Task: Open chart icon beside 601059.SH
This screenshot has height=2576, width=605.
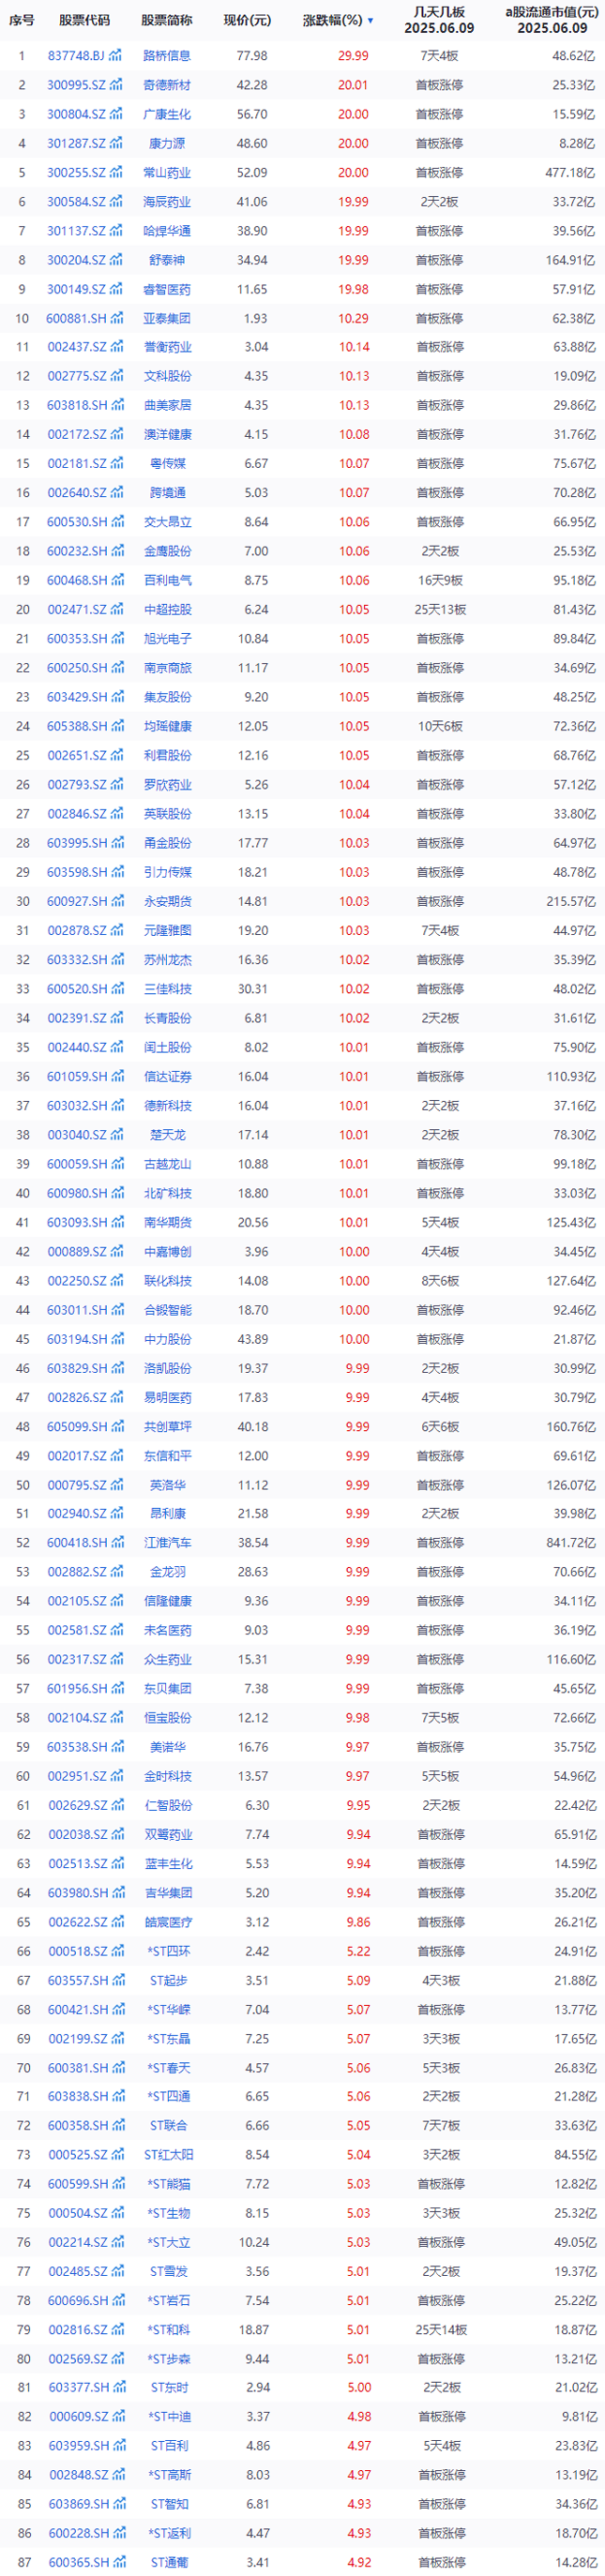Action: coord(118,1076)
